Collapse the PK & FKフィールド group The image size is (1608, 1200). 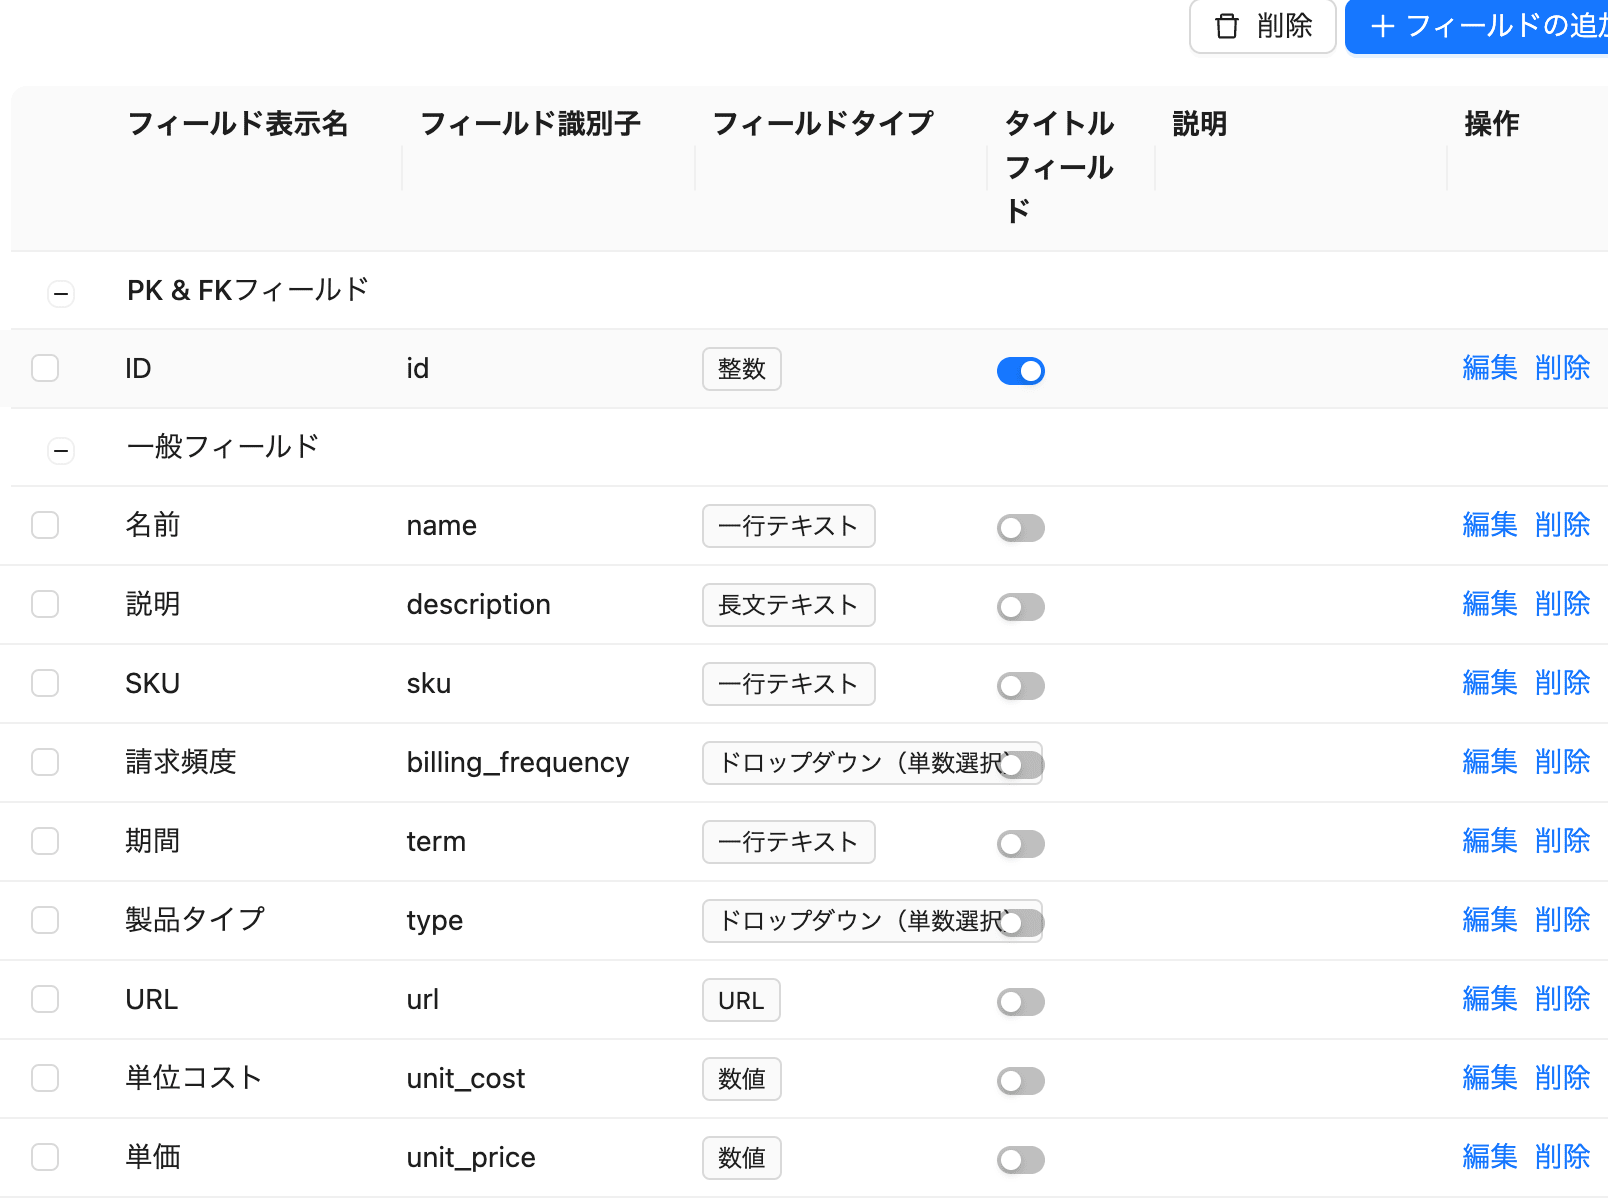coord(61,293)
